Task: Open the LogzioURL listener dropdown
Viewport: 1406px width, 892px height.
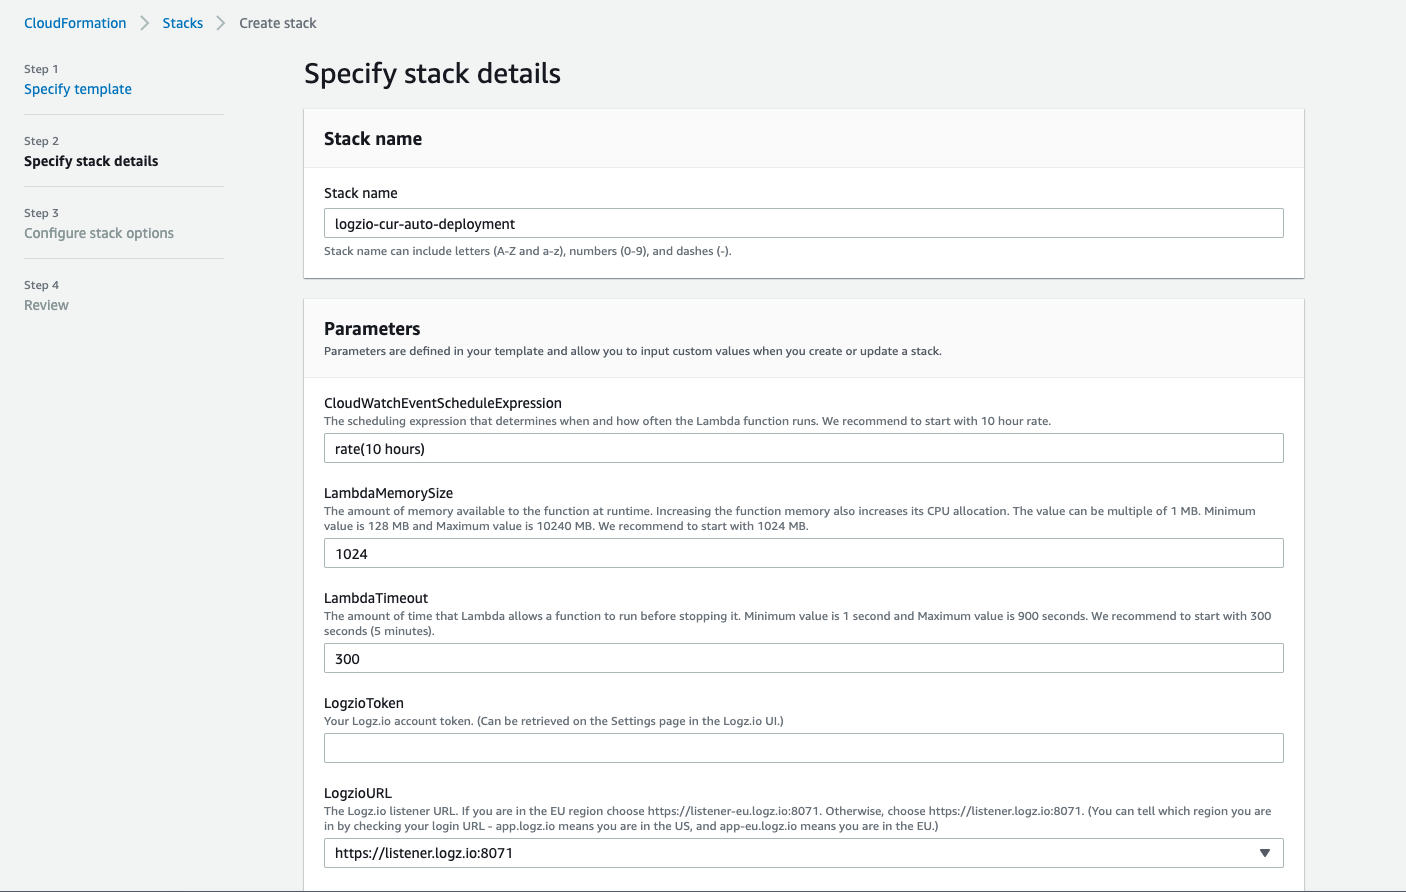Action: tap(790, 853)
